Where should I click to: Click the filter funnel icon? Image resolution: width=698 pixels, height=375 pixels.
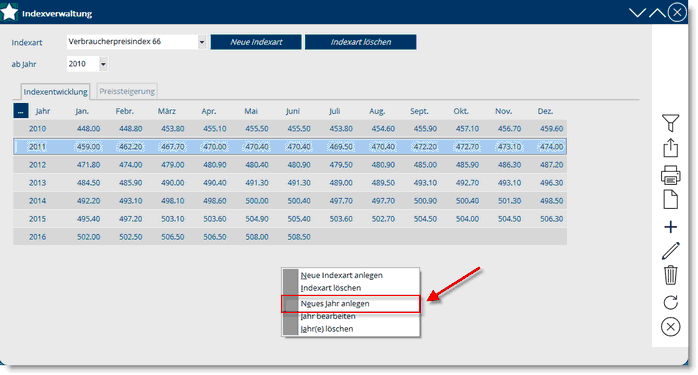[x=670, y=122]
